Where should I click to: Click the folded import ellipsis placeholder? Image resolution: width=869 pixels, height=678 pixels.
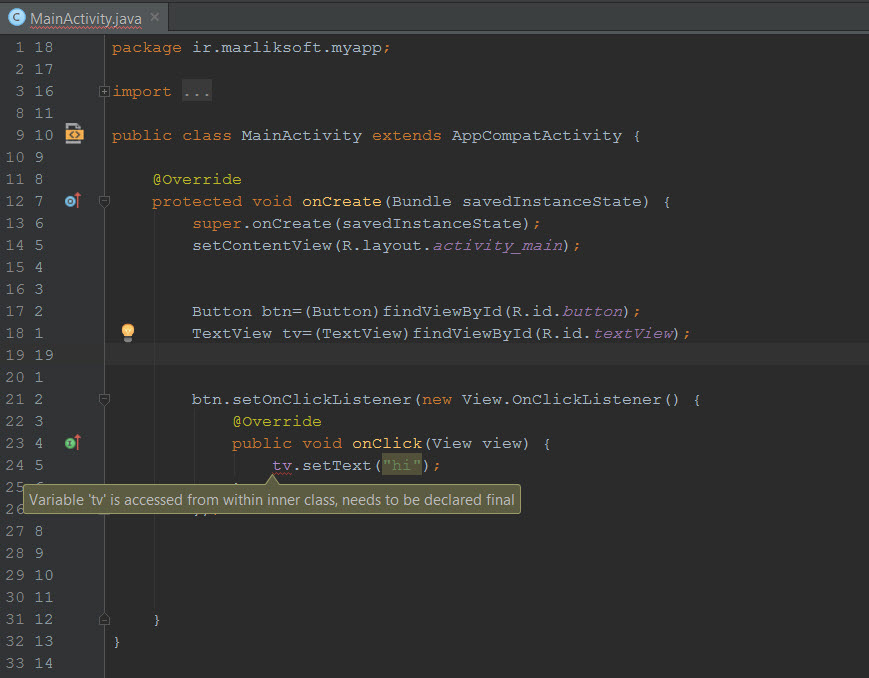point(197,91)
